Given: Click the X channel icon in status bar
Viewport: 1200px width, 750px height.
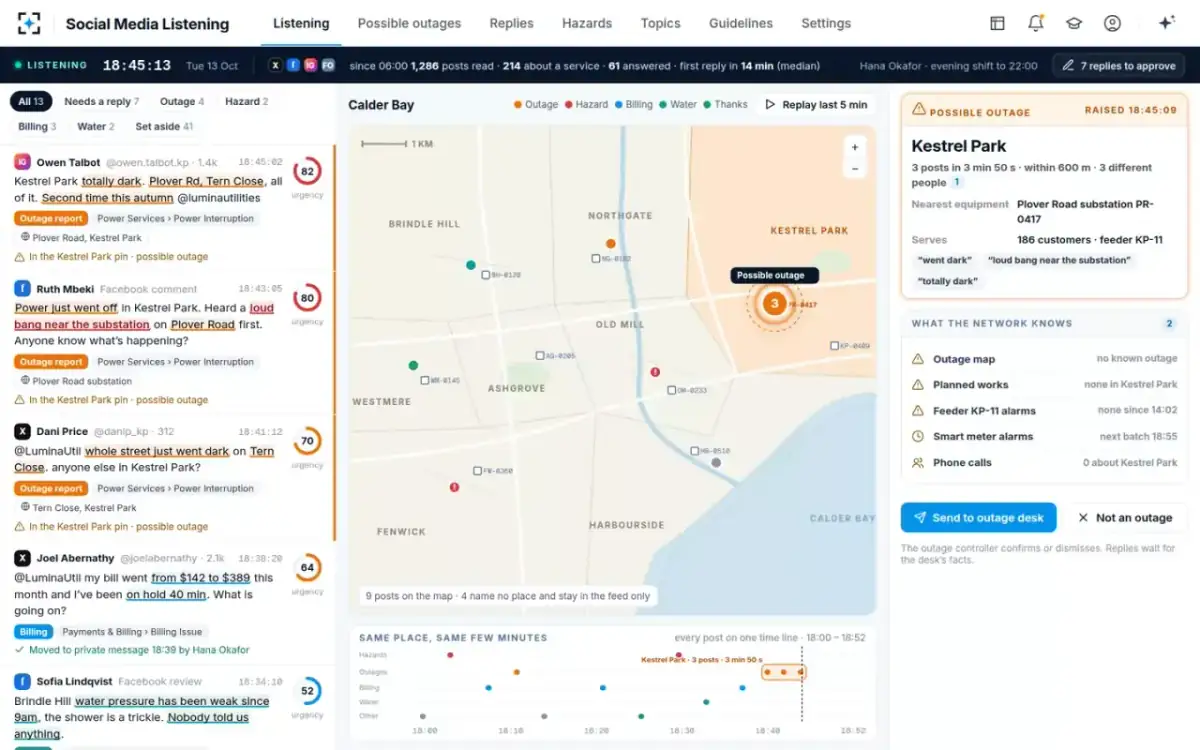Looking at the screenshot, I should [x=275, y=65].
